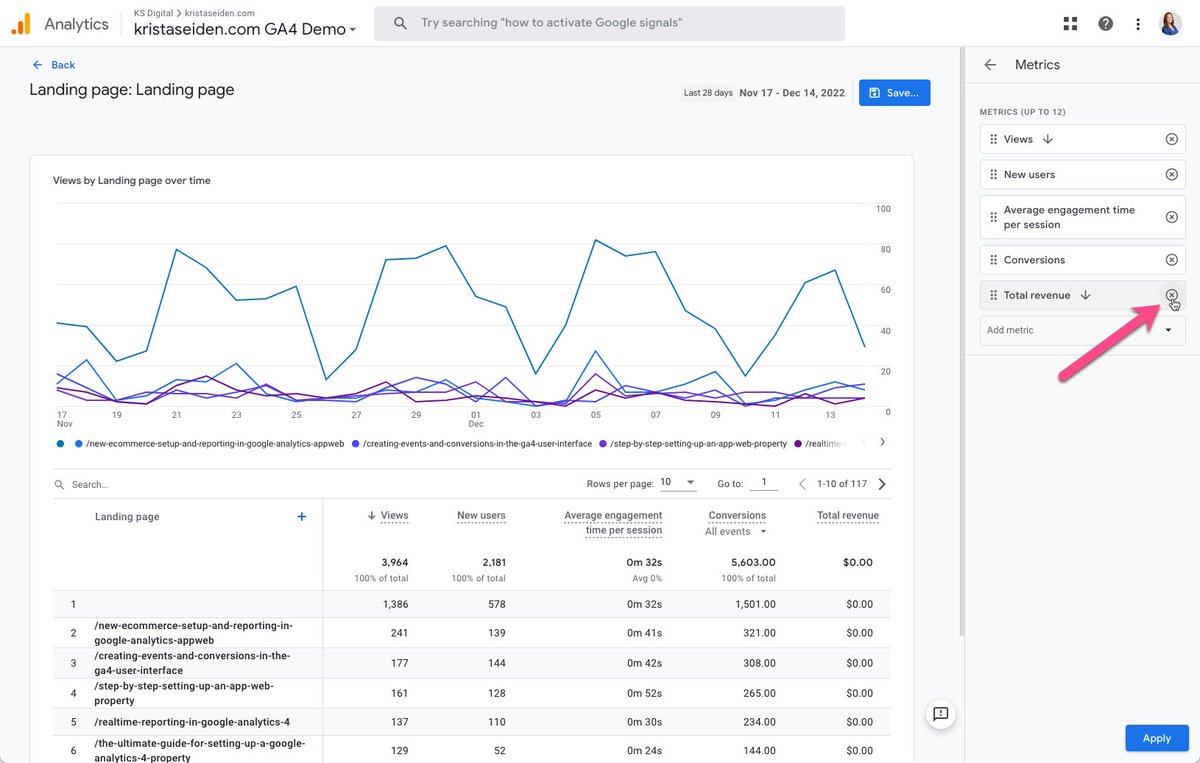The image size is (1200, 763).
Task: Add a dimension with the plus icon
Action: pos(301,516)
